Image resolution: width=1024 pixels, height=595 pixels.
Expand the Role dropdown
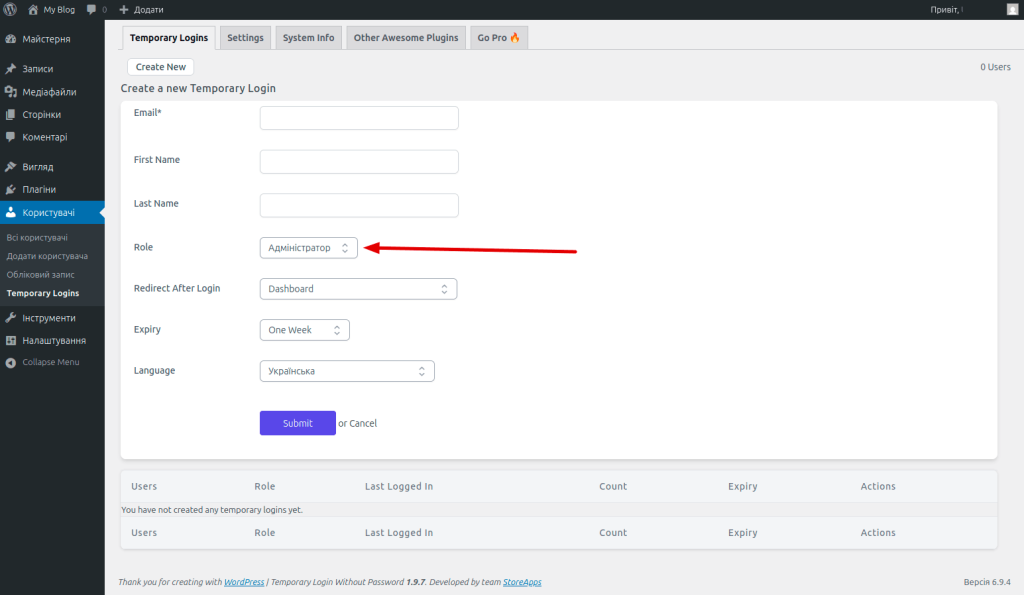tap(308, 248)
